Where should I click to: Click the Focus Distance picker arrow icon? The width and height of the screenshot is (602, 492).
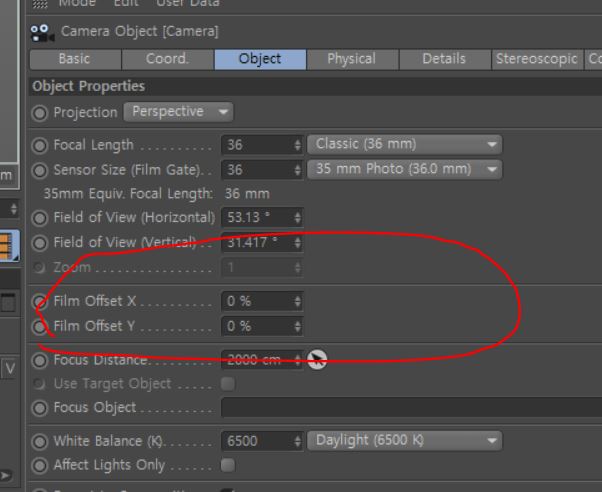click(317, 360)
